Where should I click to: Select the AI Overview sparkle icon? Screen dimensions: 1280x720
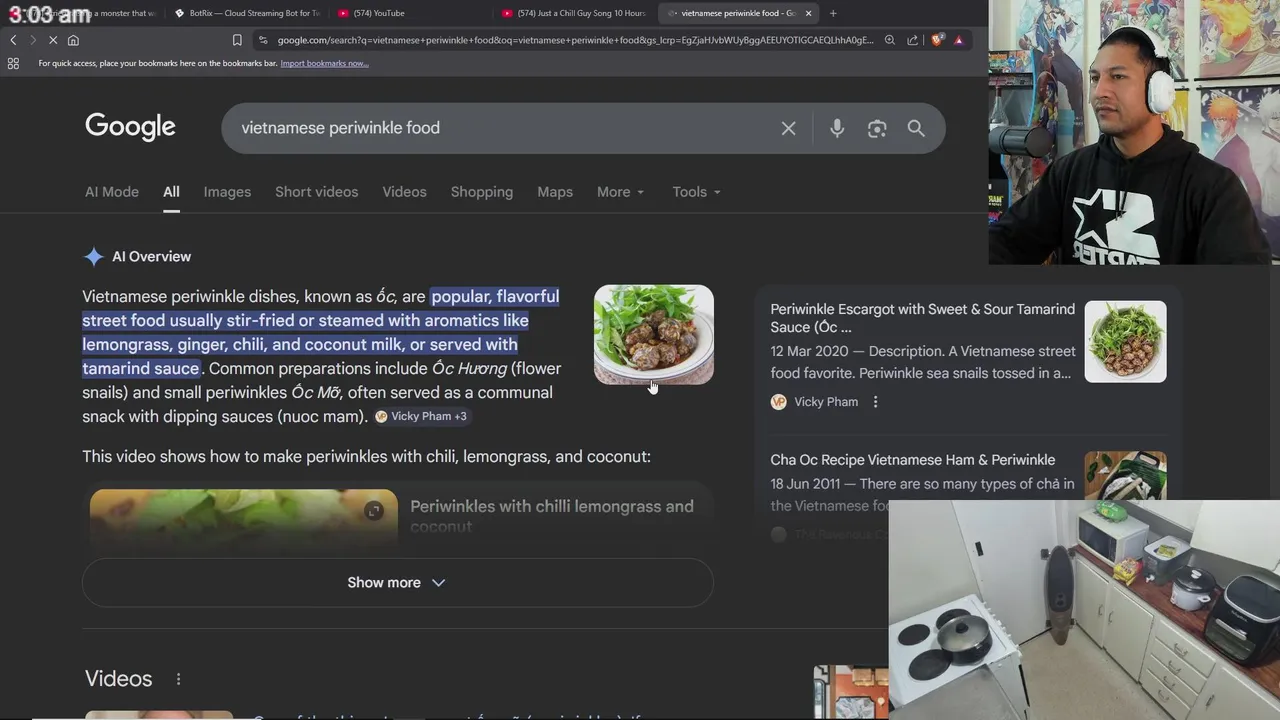93,257
